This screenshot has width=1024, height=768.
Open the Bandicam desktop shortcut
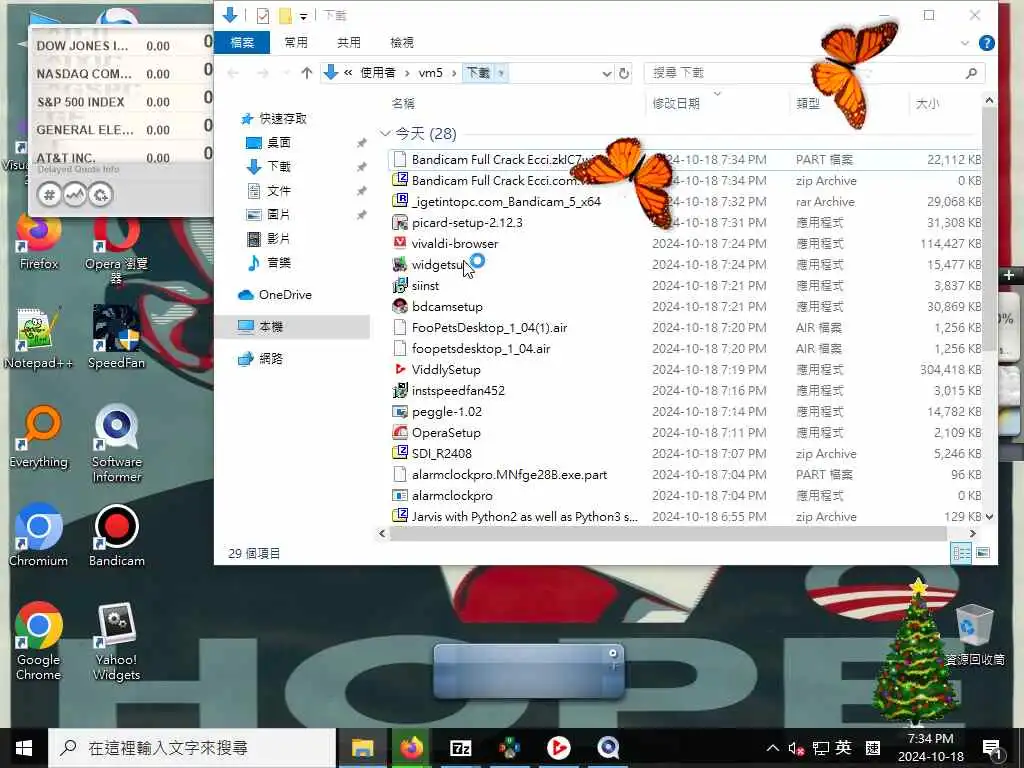(116, 536)
